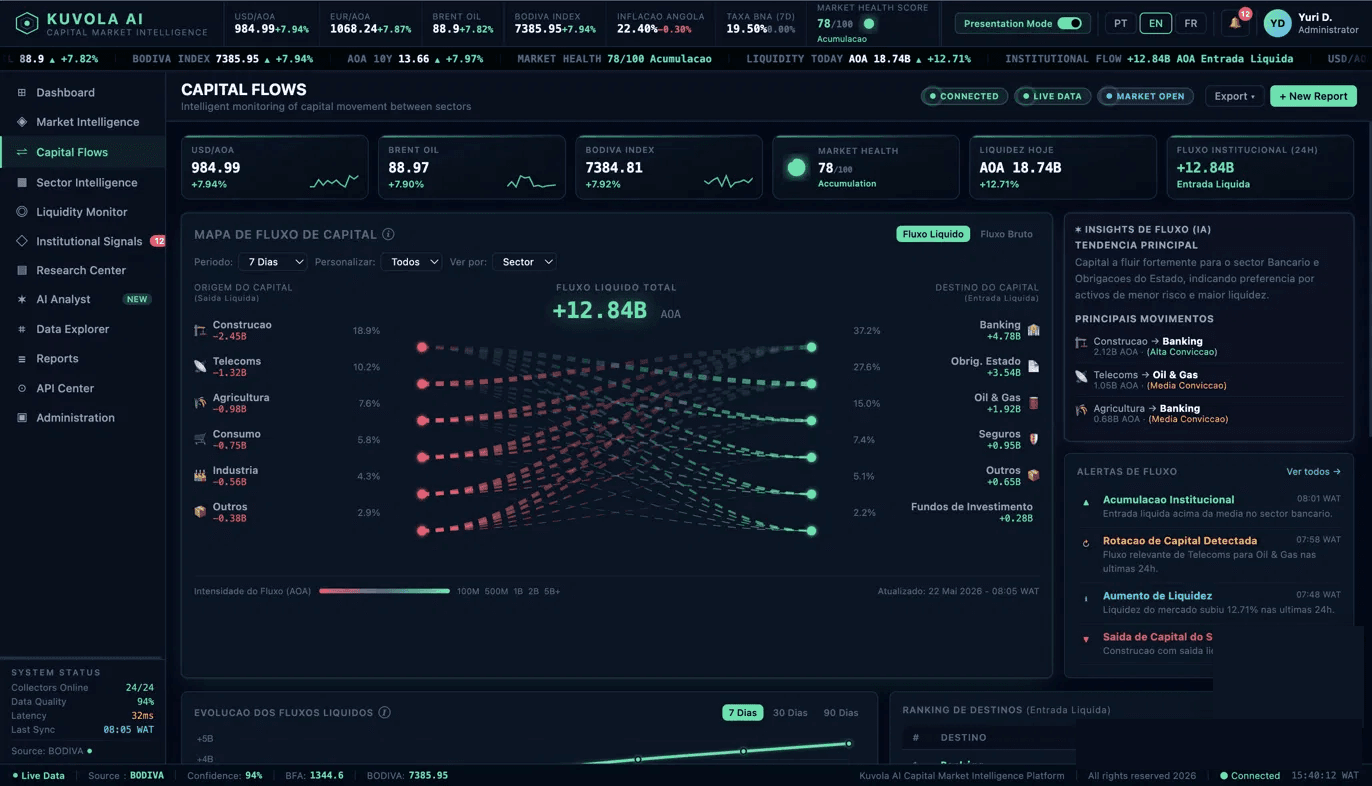Click the Construcao crane icon in origin list
Image resolution: width=1372 pixels, height=786 pixels.
200,330
